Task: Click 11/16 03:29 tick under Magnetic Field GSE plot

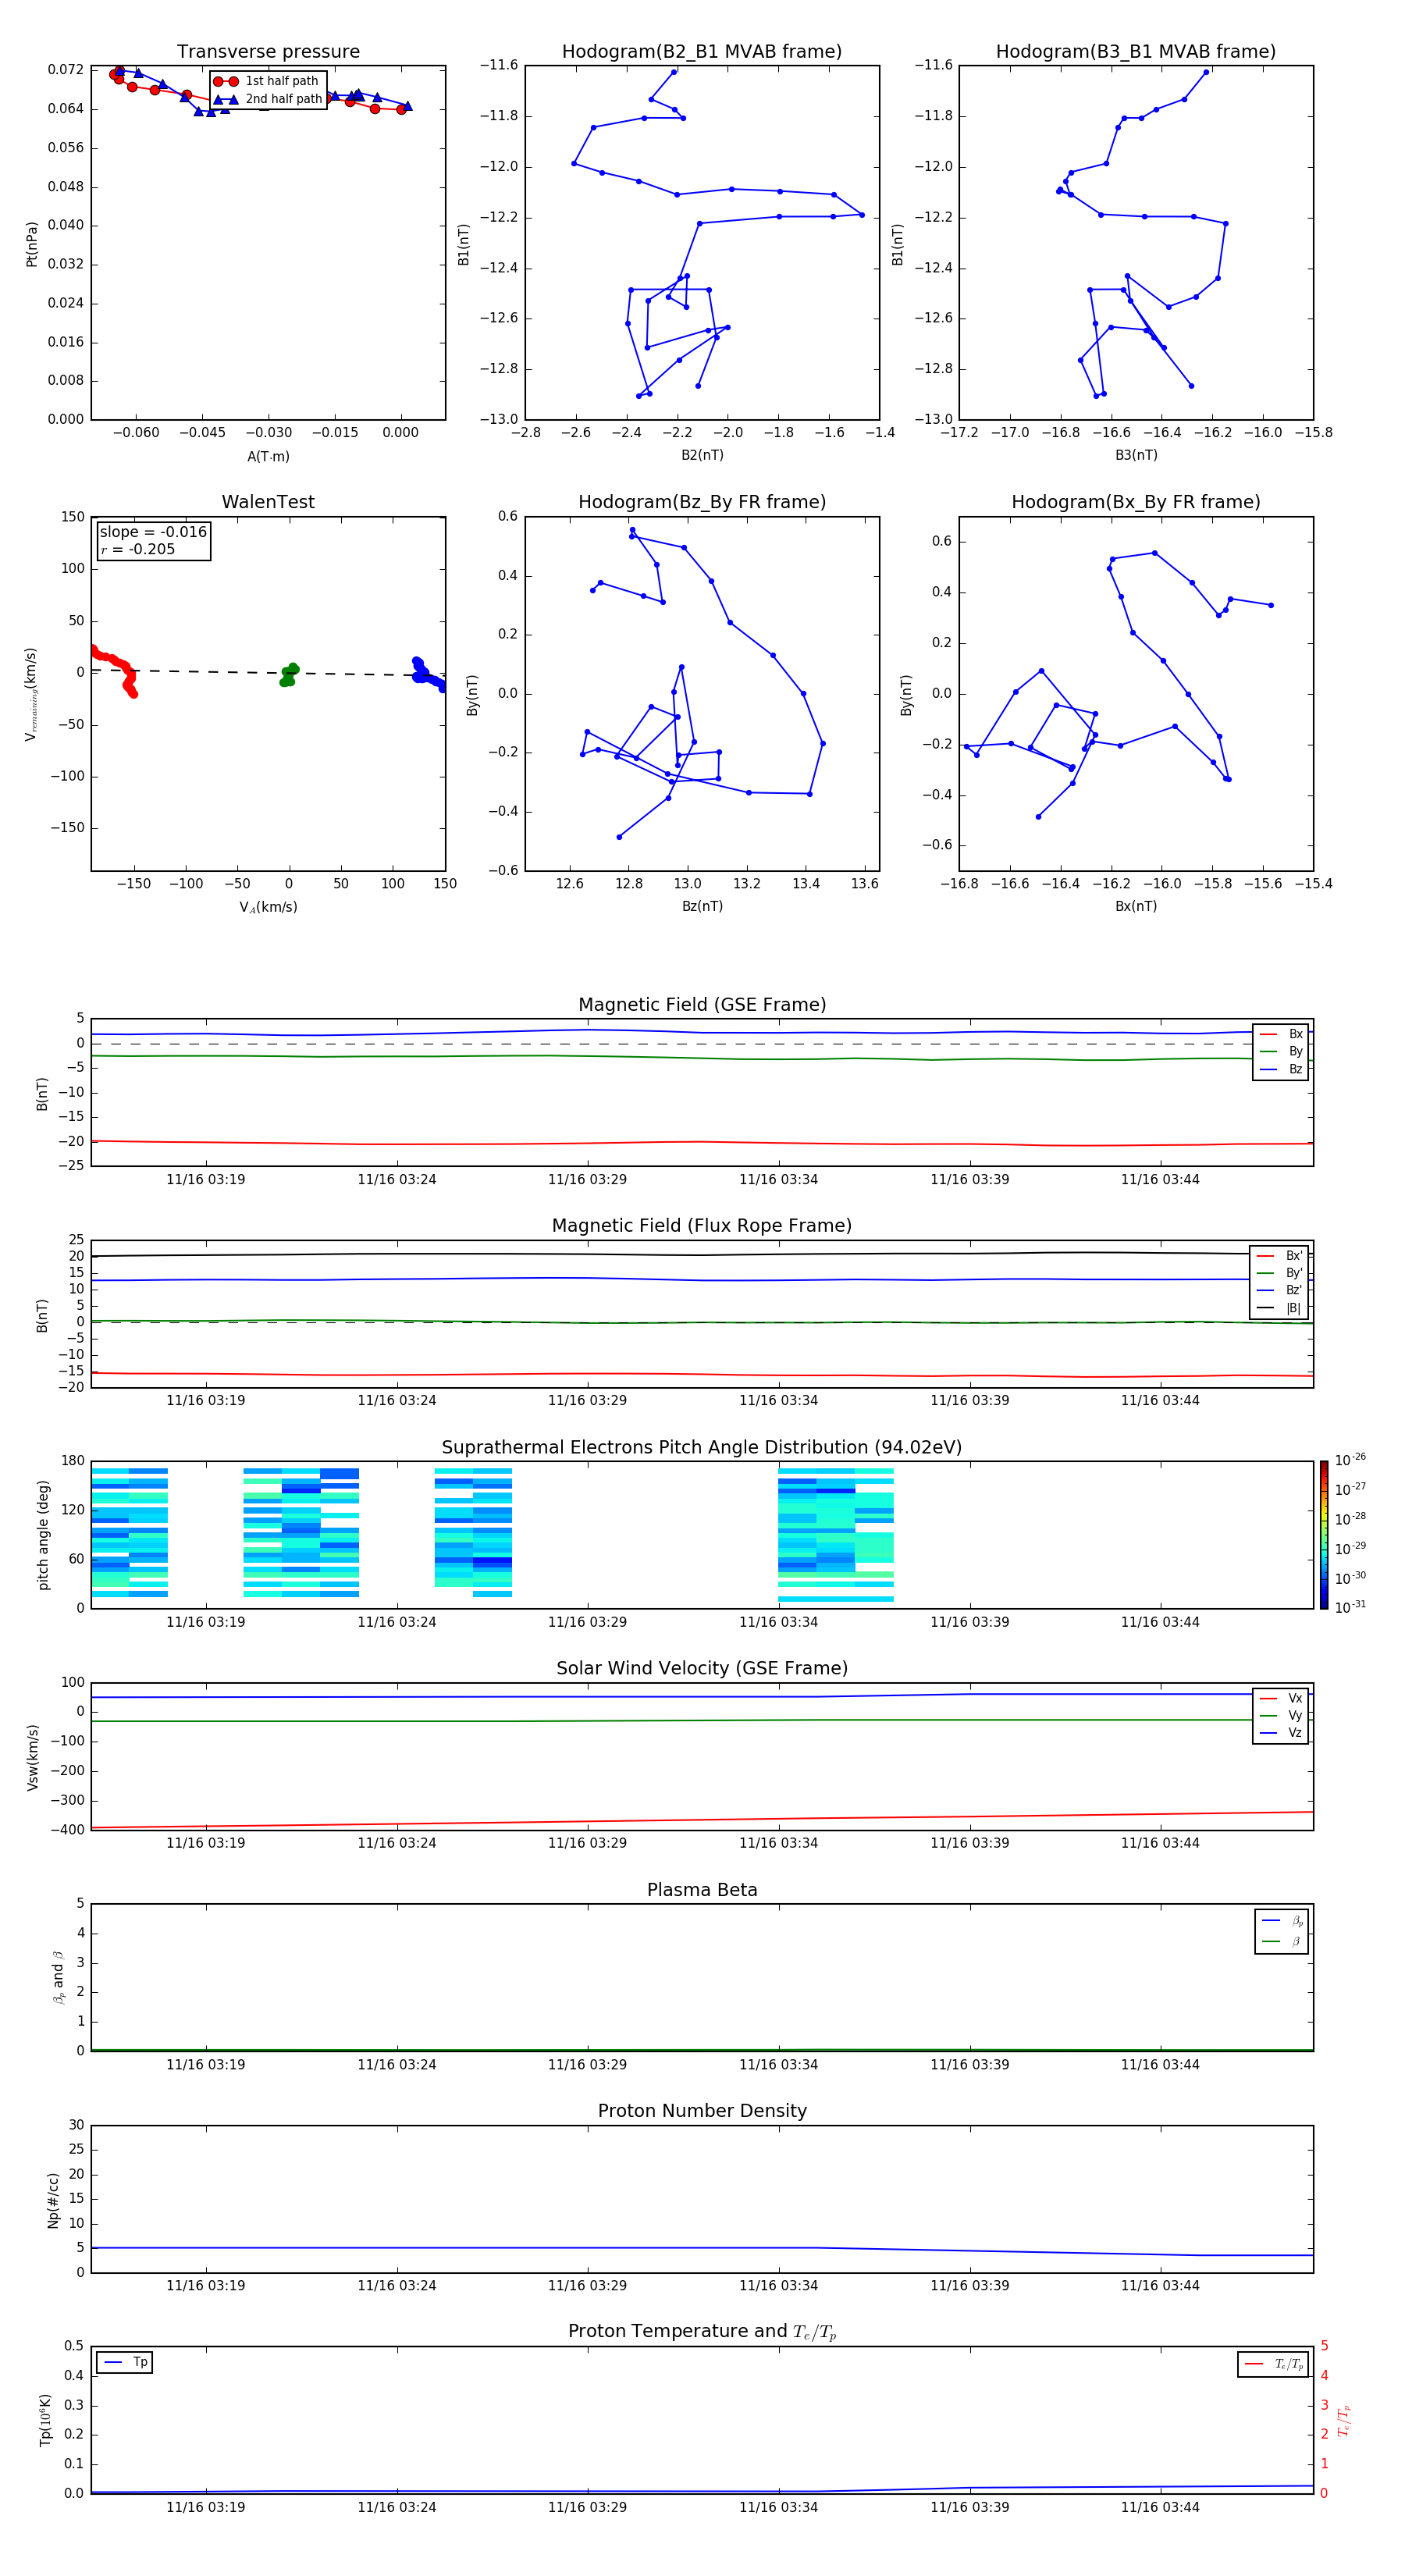Action: pyautogui.click(x=587, y=1179)
